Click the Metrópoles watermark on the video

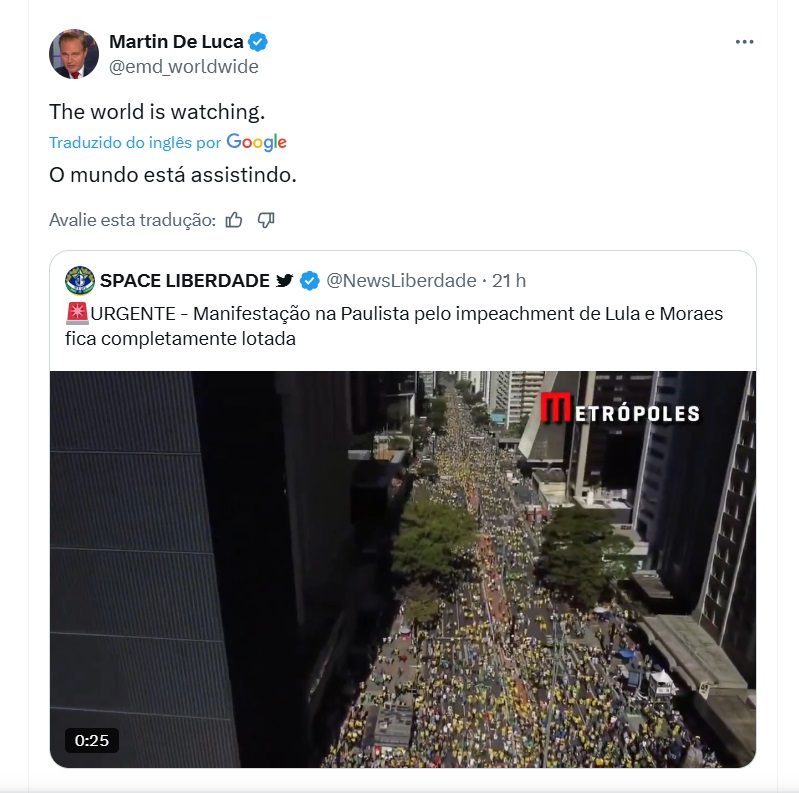[x=620, y=409]
